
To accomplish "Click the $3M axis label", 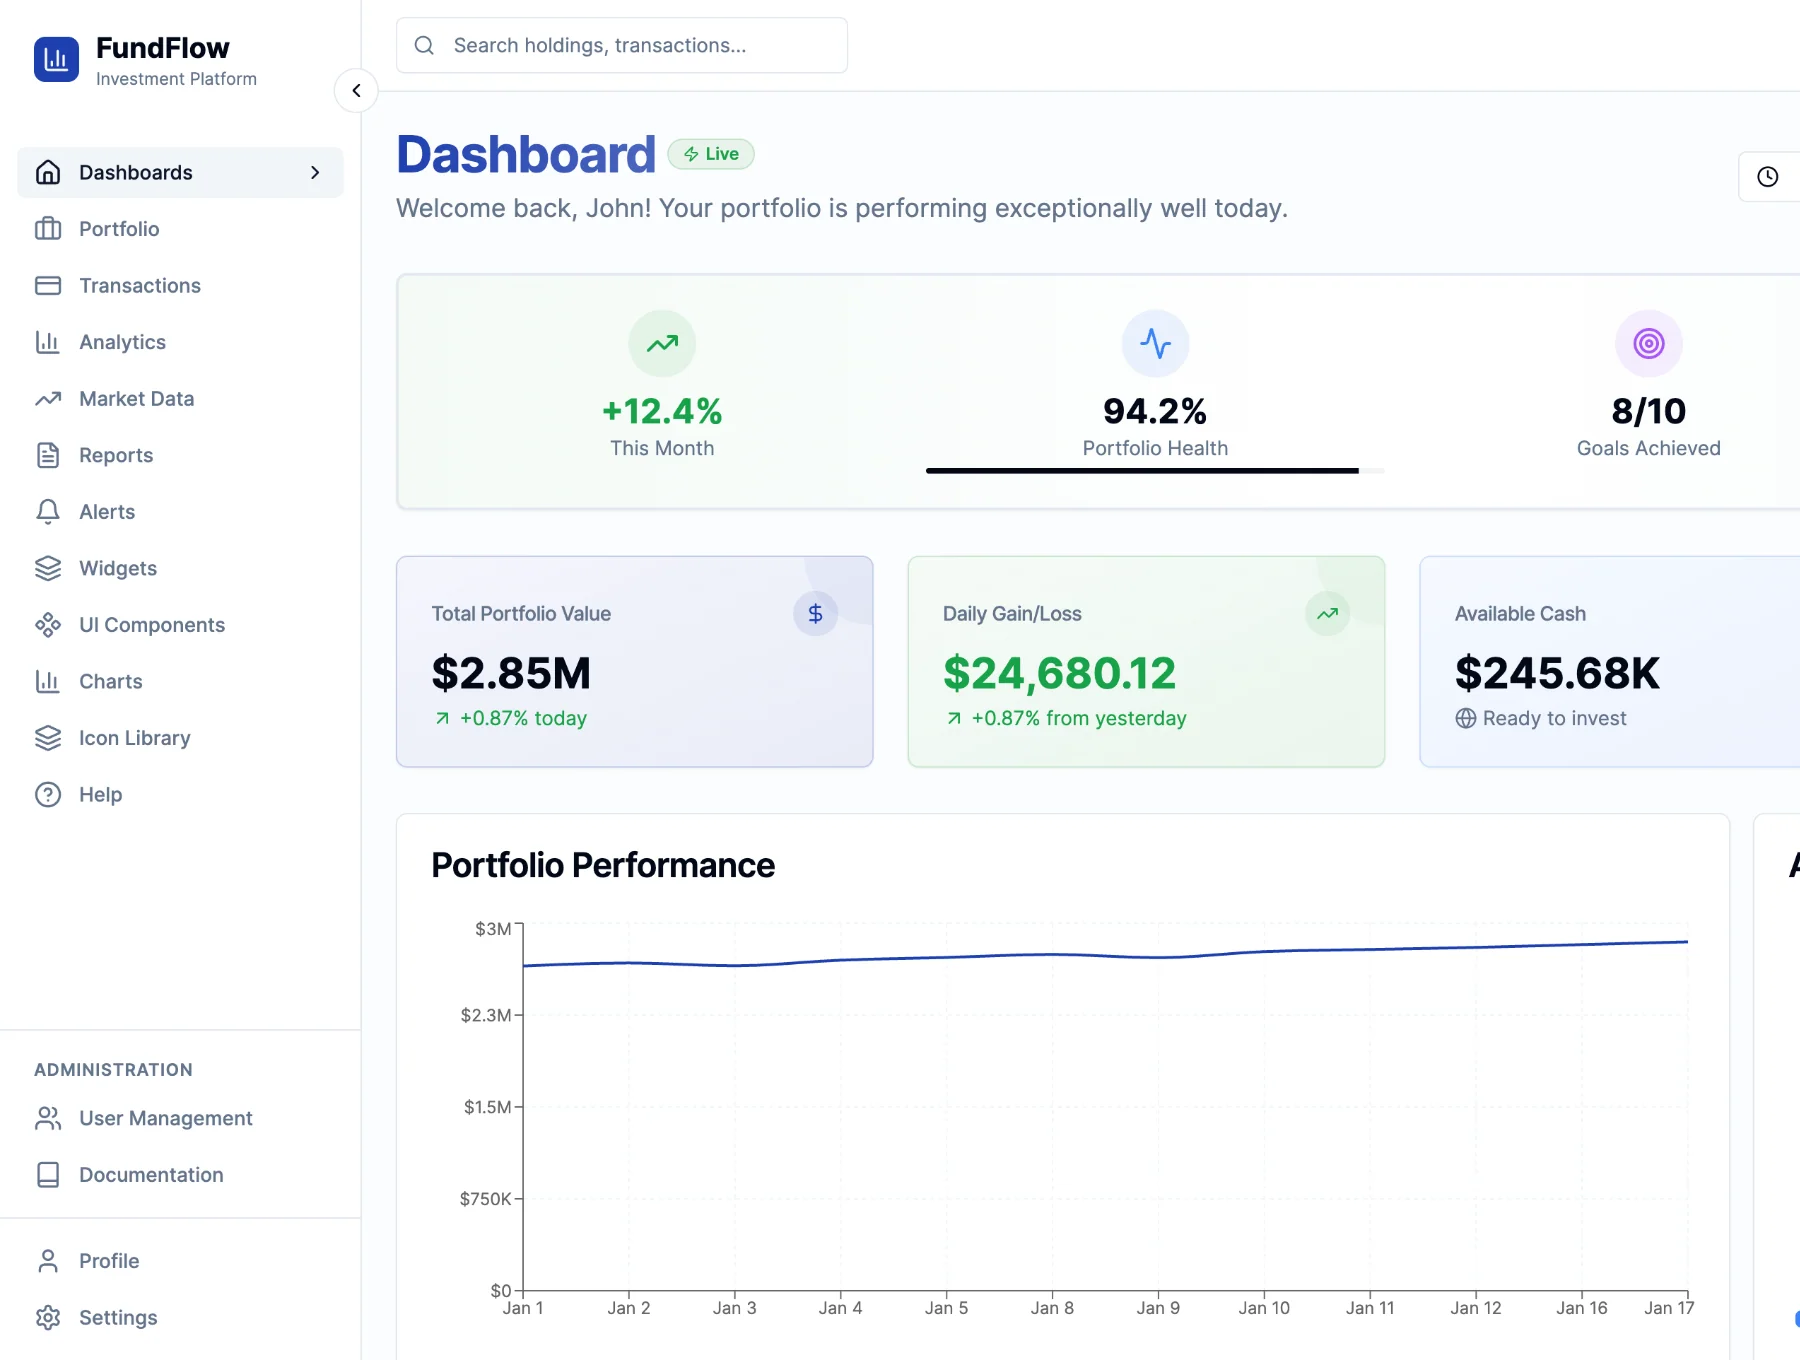I will (493, 929).
